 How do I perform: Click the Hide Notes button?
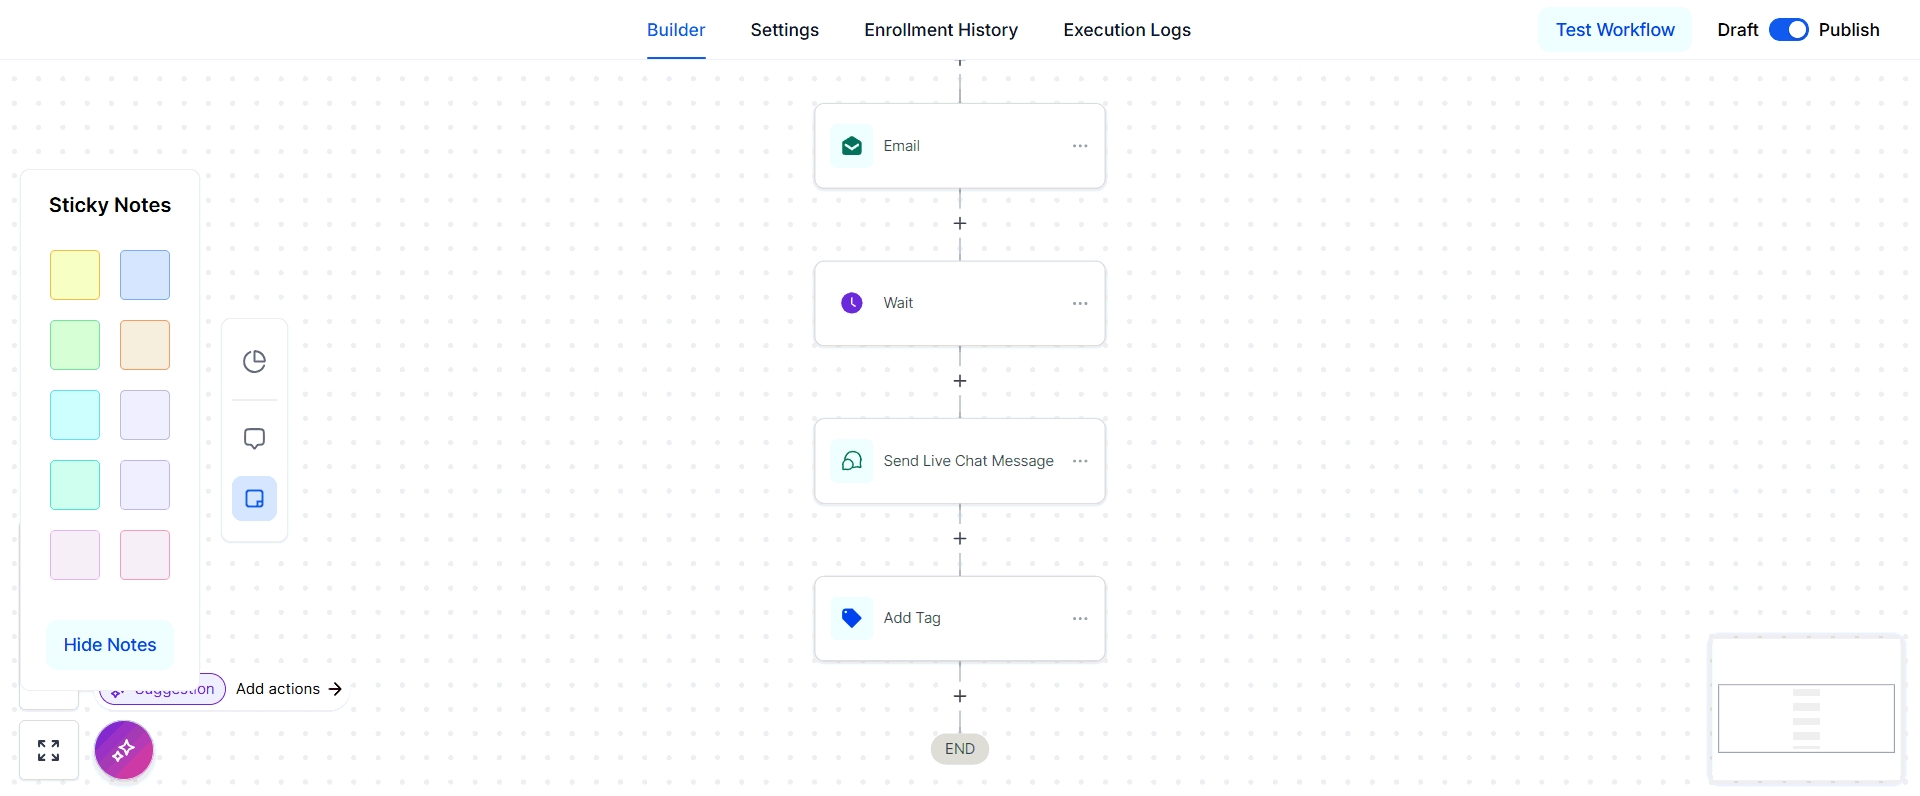click(x=110, y=645)
